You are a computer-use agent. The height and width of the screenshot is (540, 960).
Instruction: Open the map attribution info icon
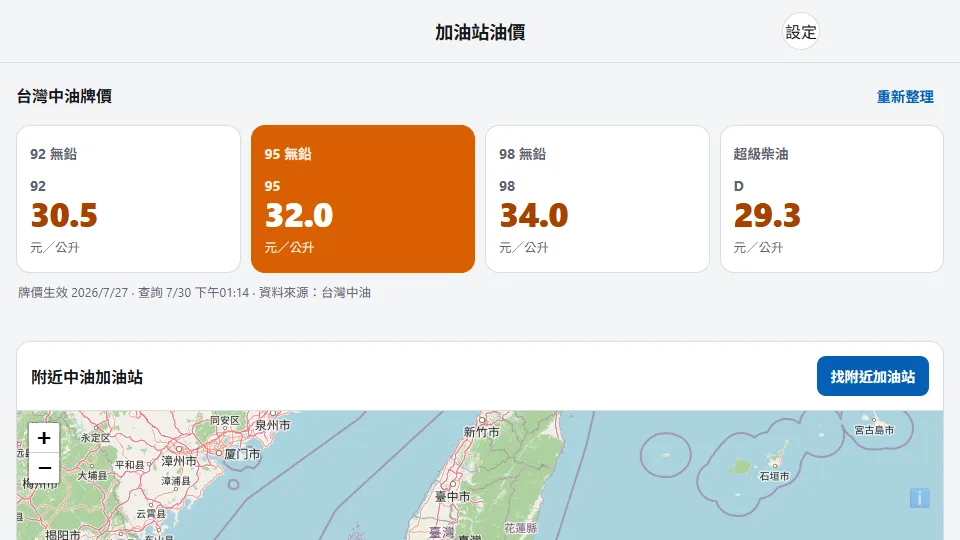920,498
